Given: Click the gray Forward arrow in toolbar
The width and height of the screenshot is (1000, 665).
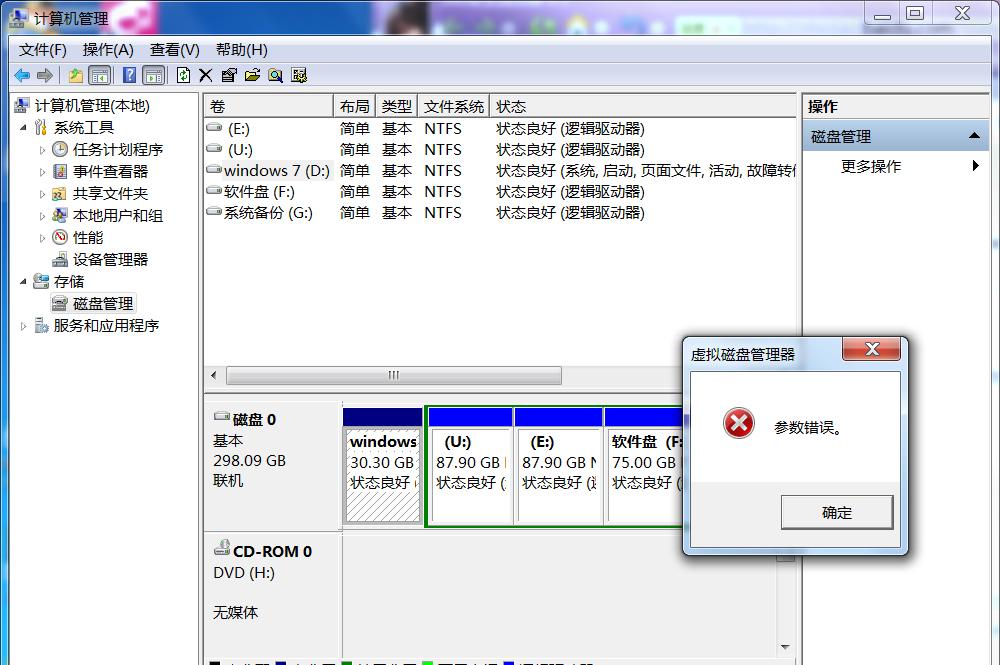Looking at the screenshot, I should pos(45,76).
